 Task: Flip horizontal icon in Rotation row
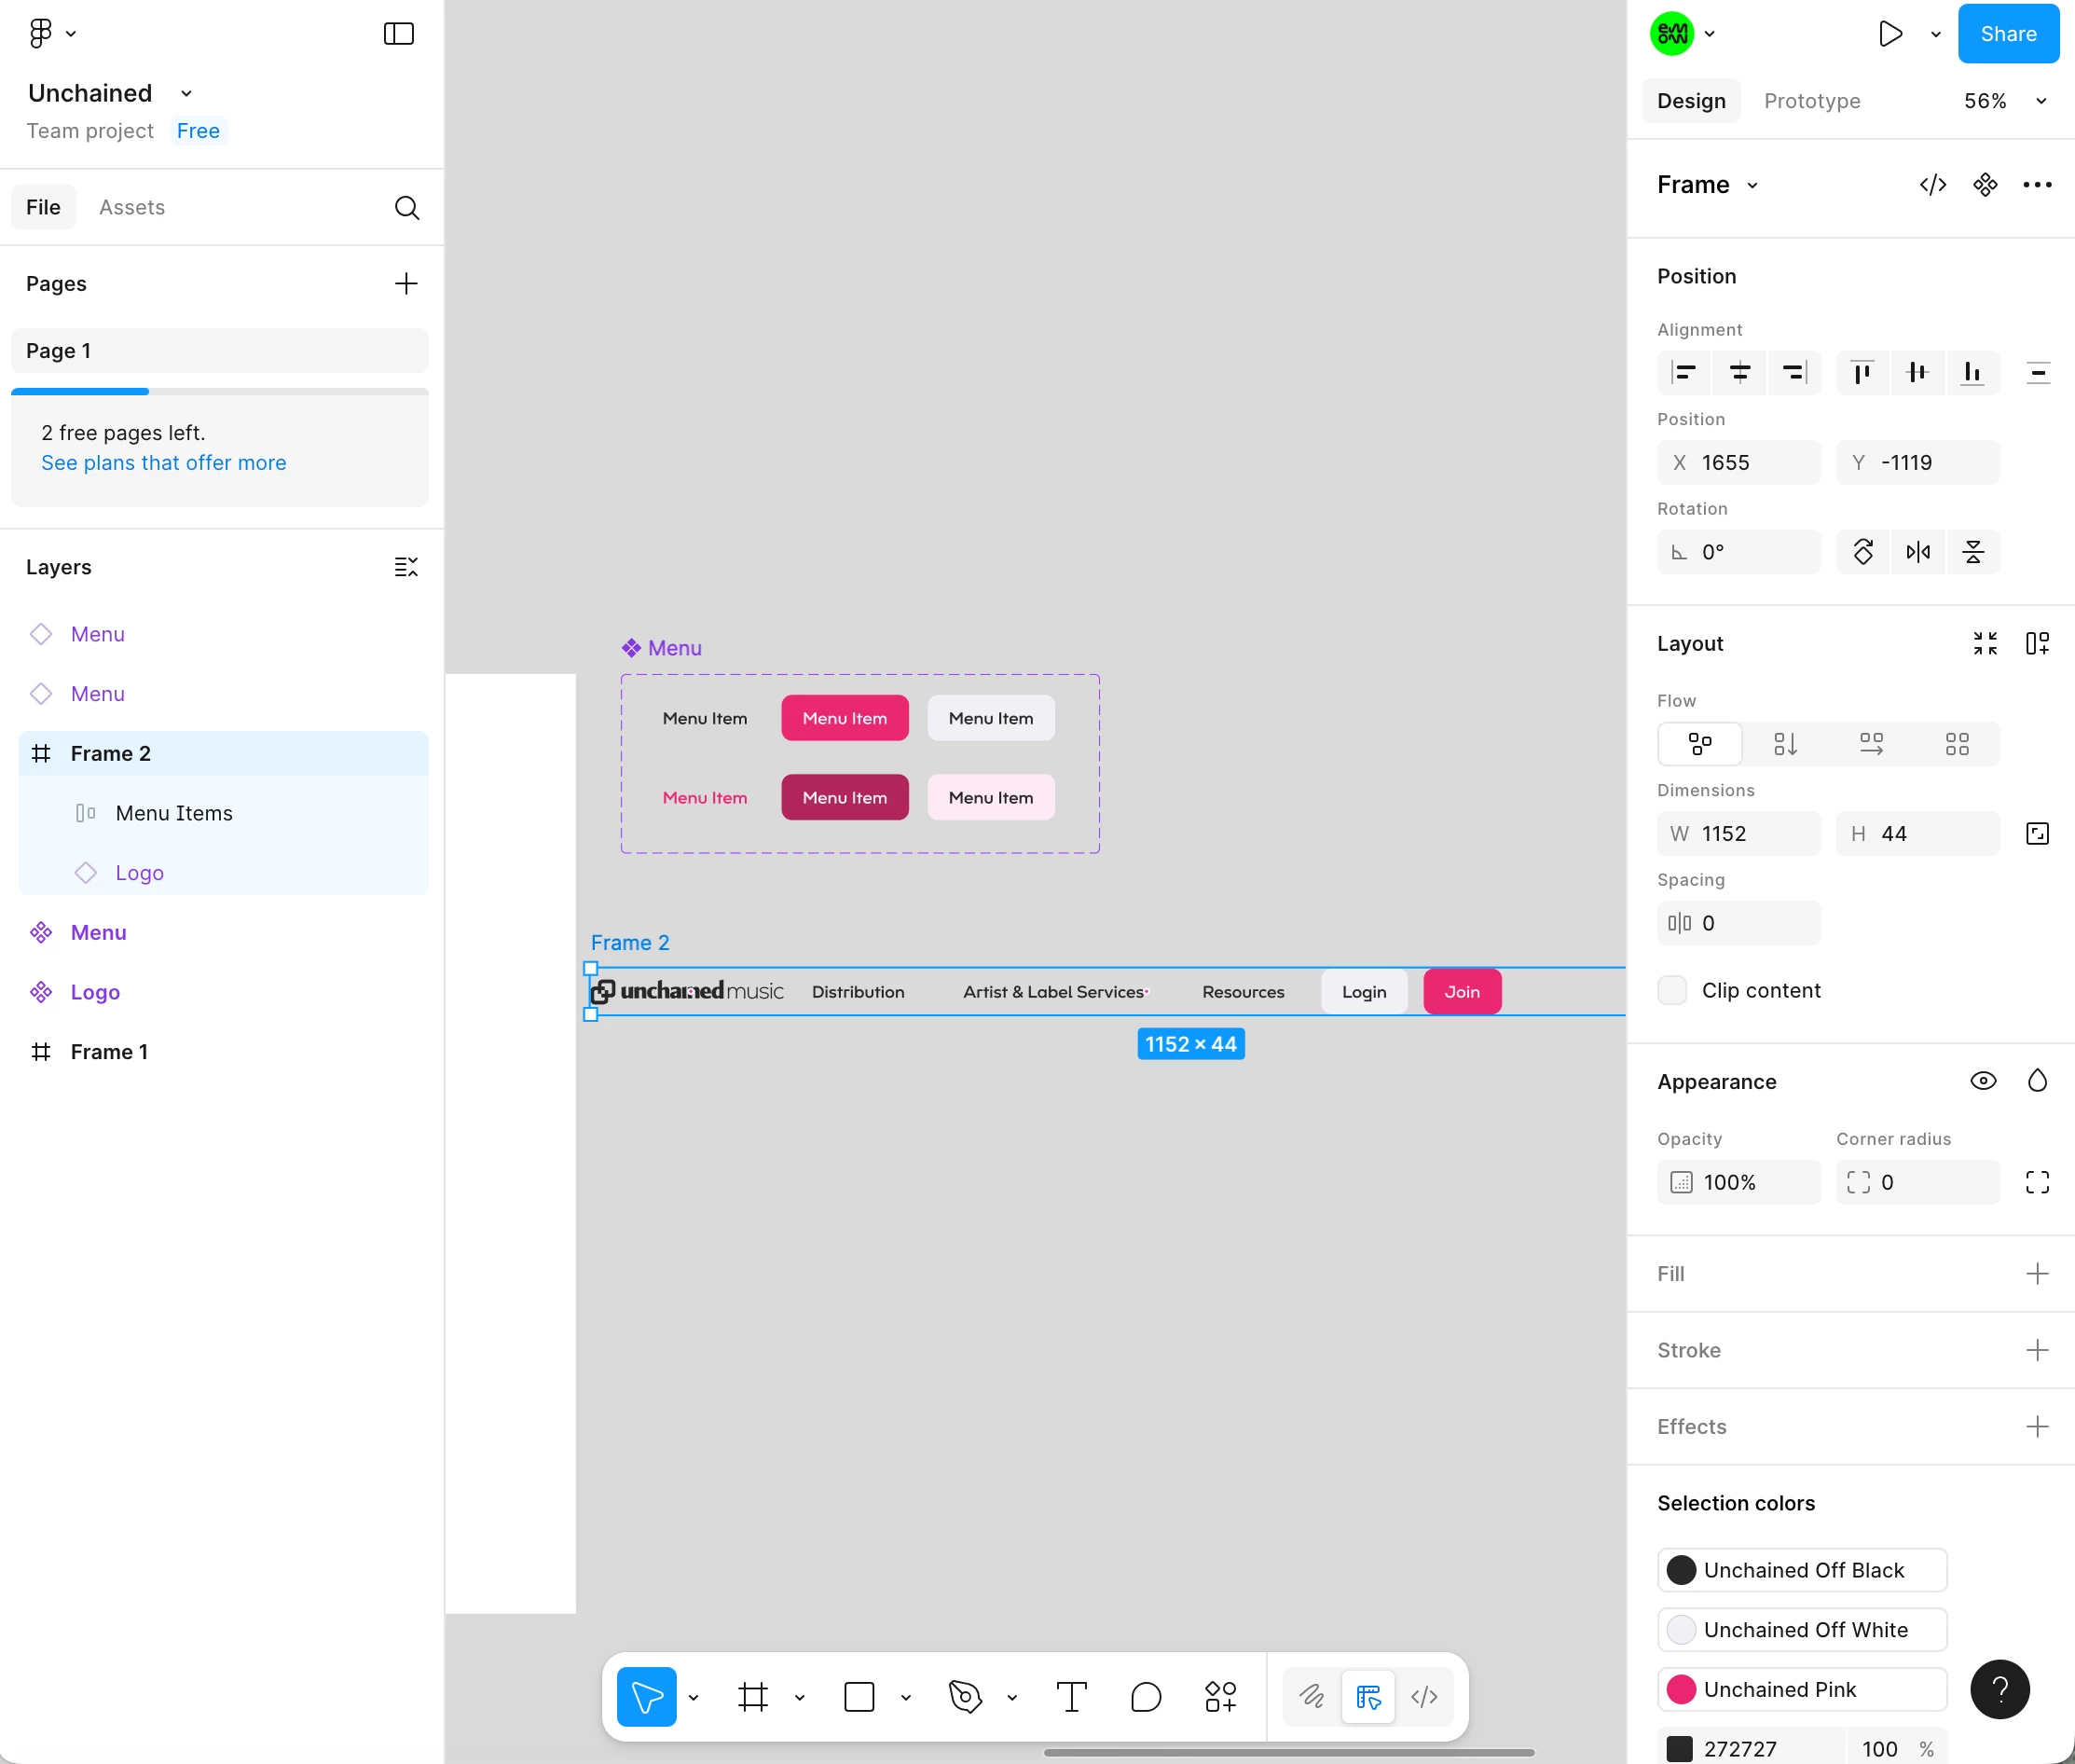(x=1918, y=552)
